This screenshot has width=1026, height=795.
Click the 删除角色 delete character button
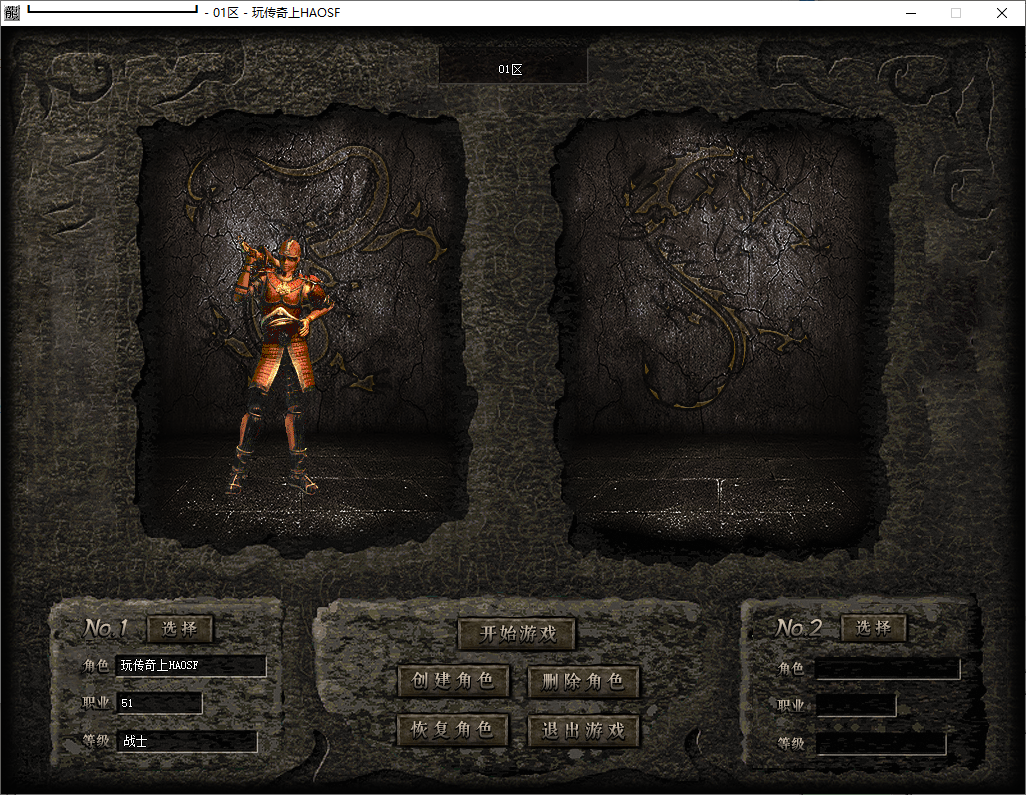[582, 681]
